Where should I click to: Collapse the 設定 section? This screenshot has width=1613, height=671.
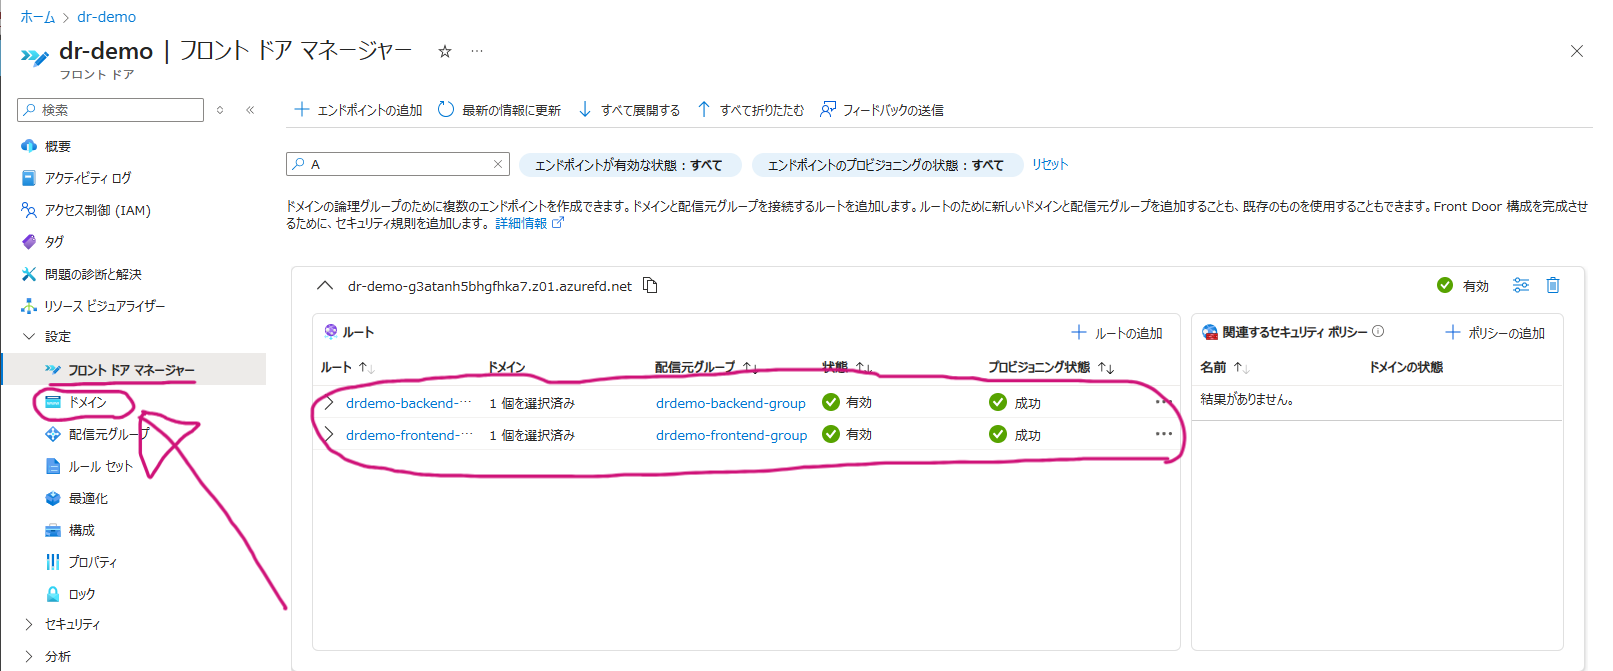[29, 337]
